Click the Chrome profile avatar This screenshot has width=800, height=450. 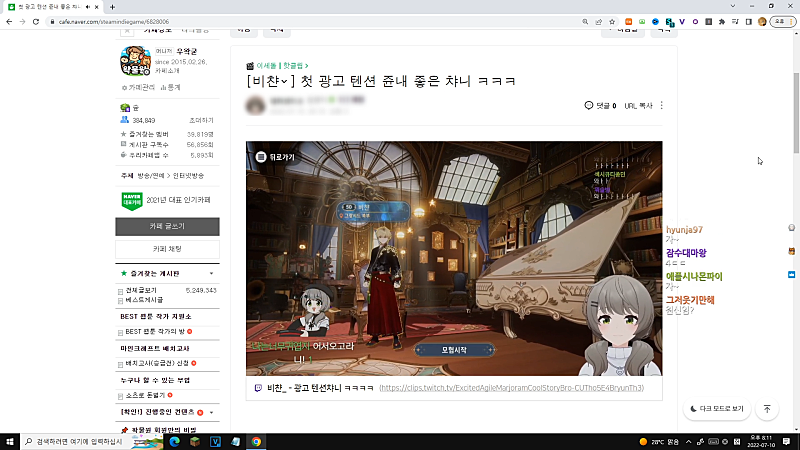coord(762,22)
